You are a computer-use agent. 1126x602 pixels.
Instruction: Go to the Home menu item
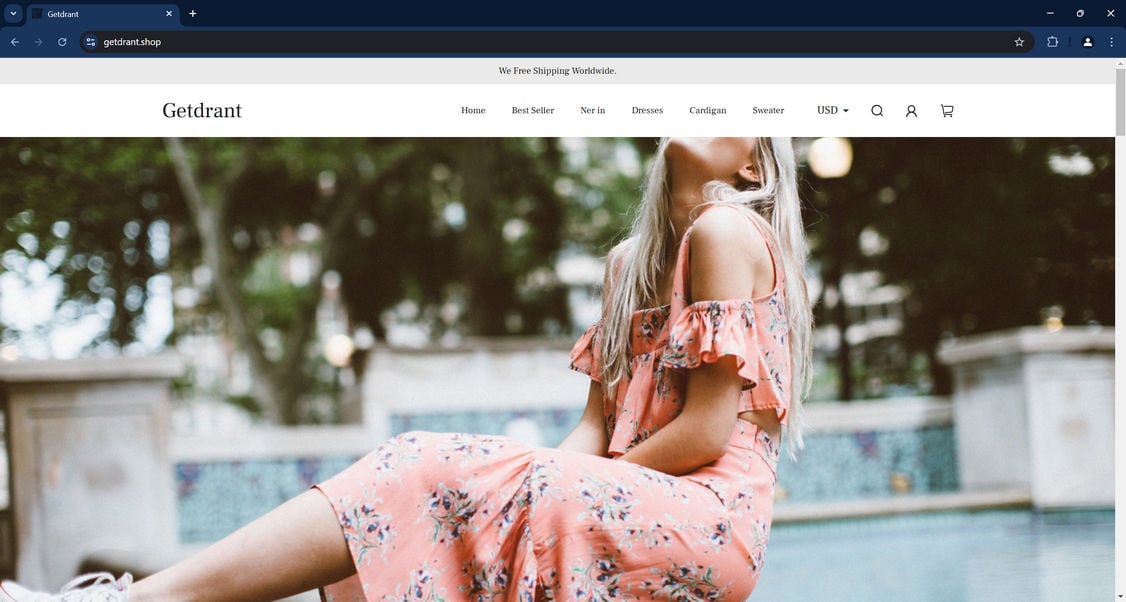(473, 111)
